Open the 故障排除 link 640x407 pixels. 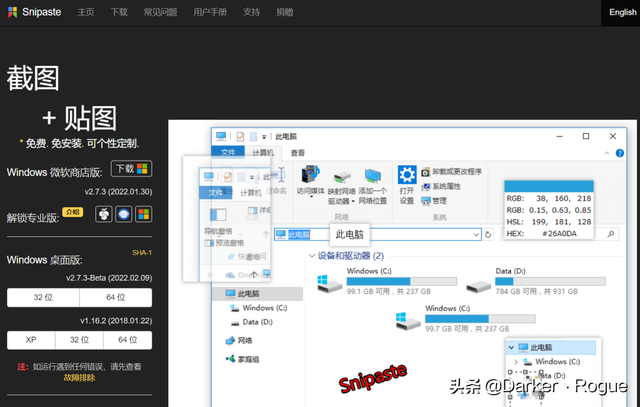[x=79, y=378]
